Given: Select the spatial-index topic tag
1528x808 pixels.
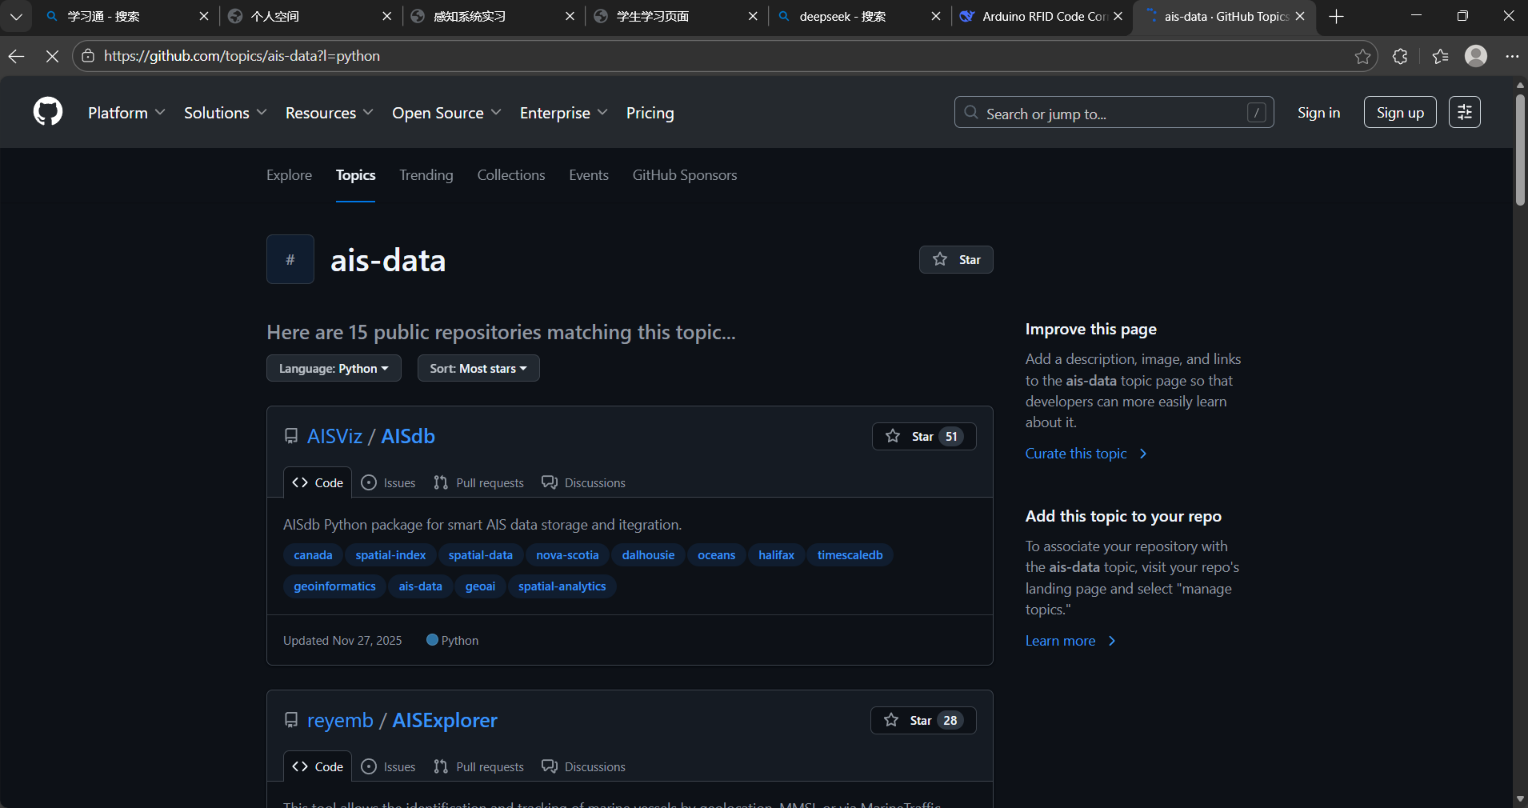Looking at the screenshot, I should [x=391, y=555].
